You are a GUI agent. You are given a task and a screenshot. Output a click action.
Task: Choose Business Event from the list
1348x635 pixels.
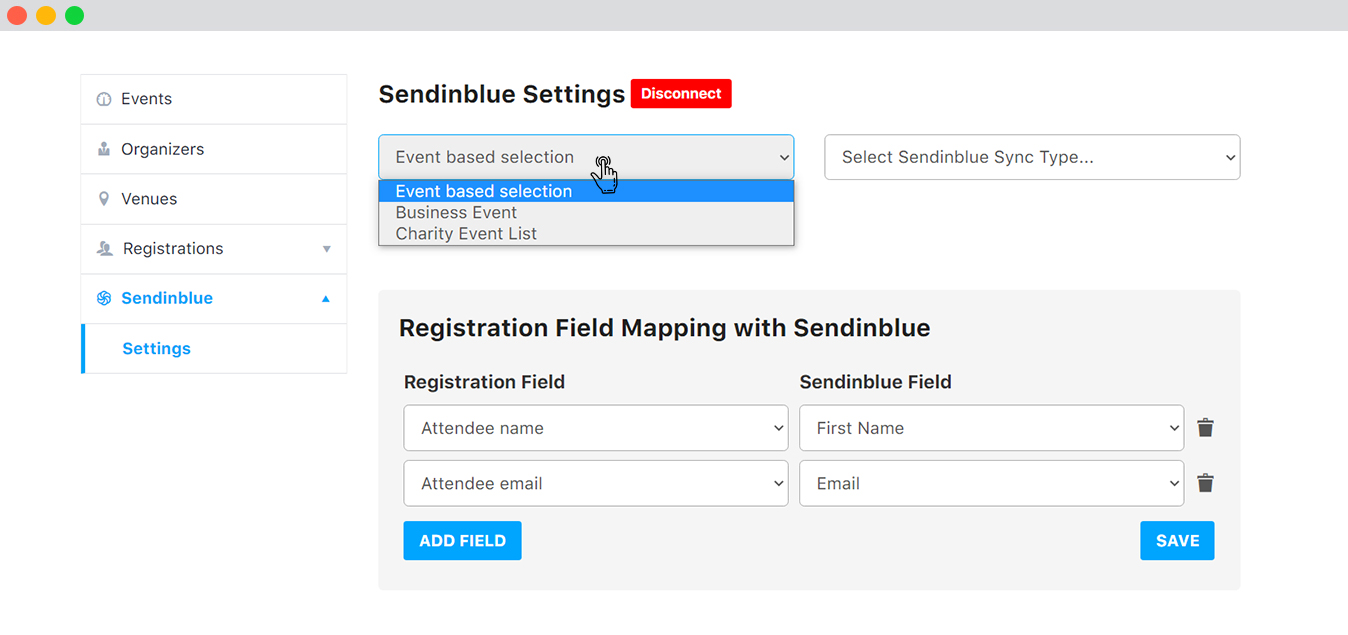pyautogui.click(x=586, y=212)
